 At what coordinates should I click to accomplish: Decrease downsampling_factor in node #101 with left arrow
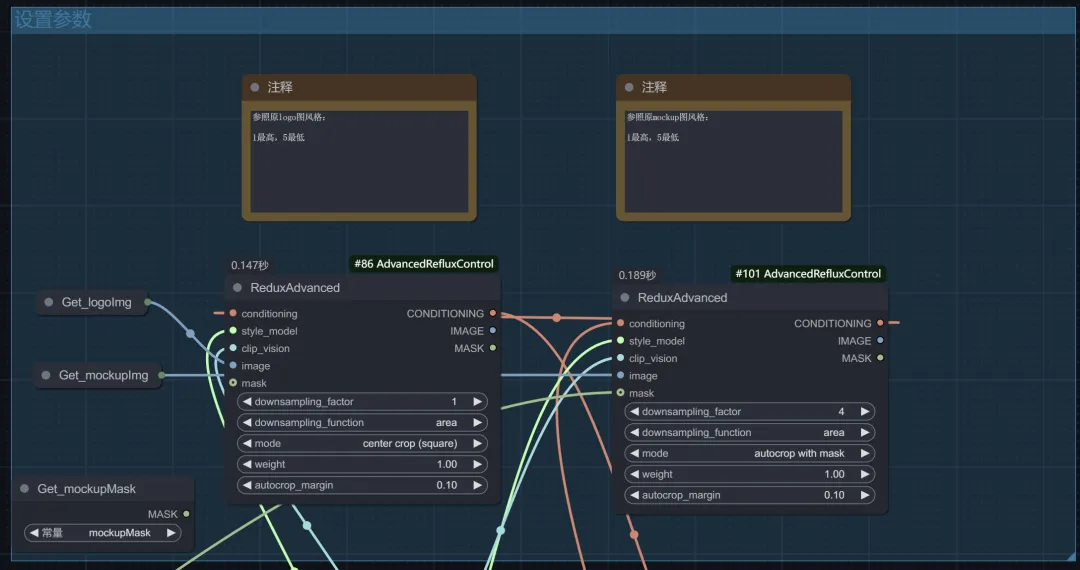[634, 412]
